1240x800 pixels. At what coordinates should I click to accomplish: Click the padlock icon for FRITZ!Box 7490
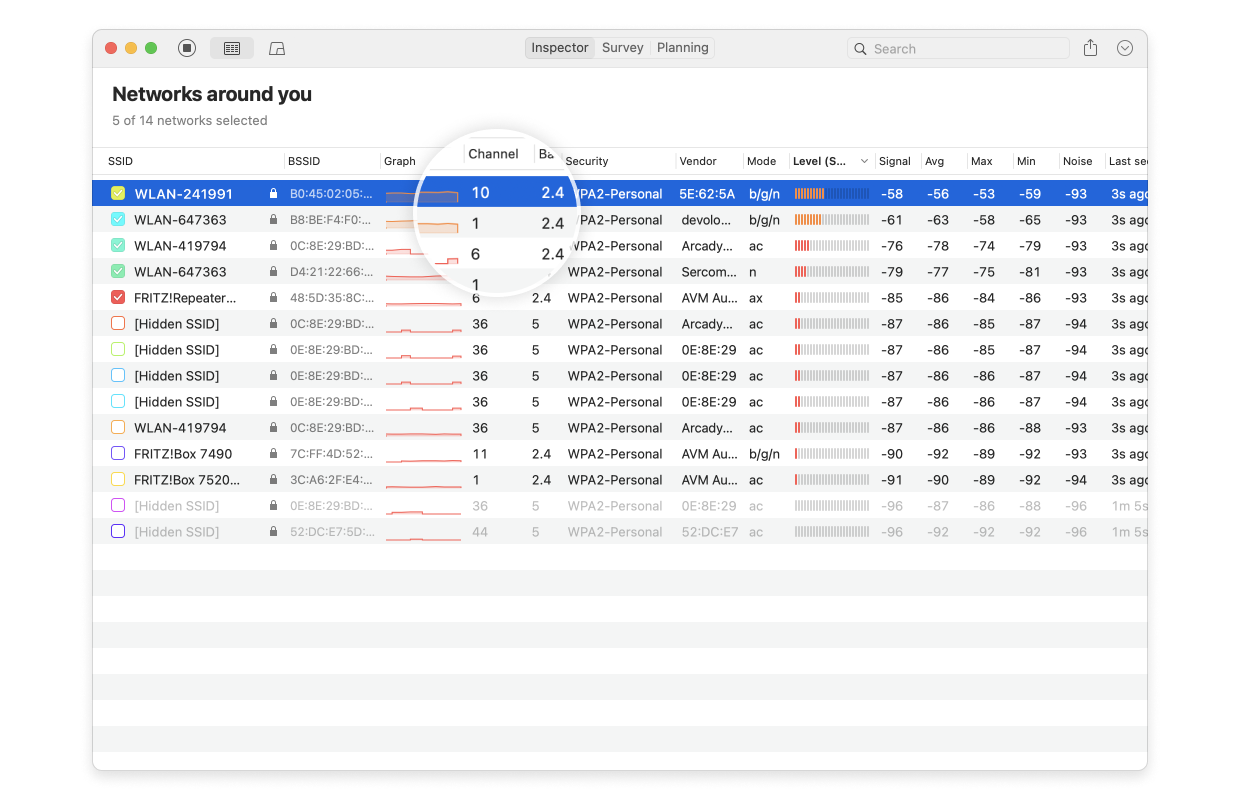coord(274,453)
